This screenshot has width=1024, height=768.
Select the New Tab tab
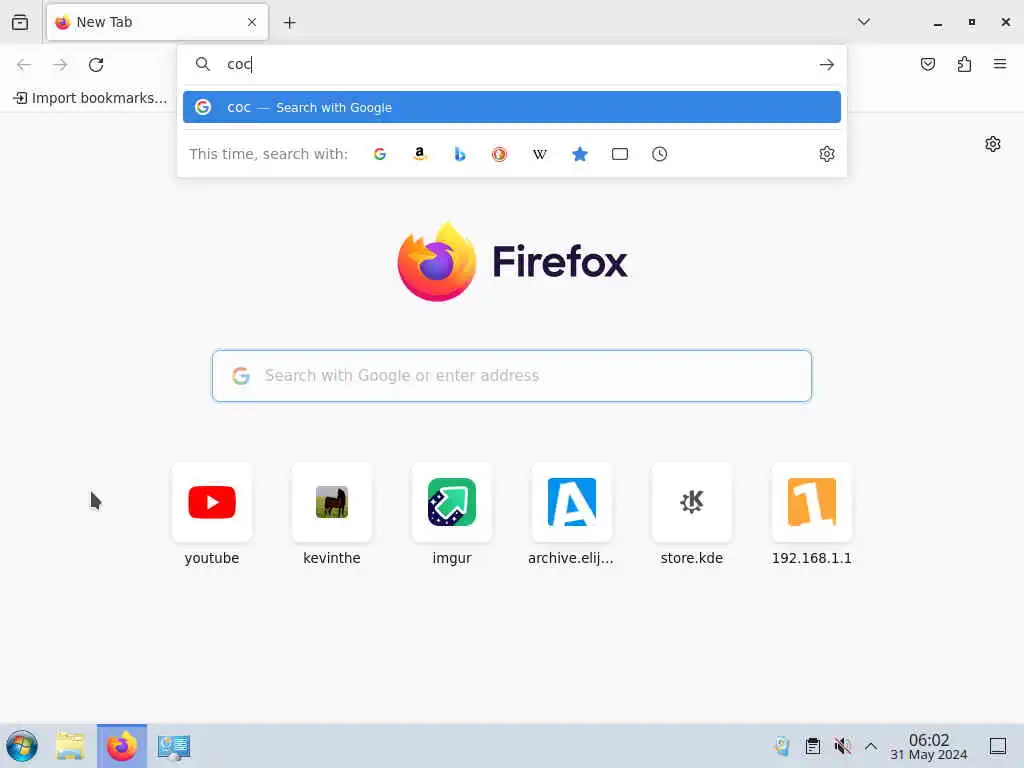pos(157,22)
